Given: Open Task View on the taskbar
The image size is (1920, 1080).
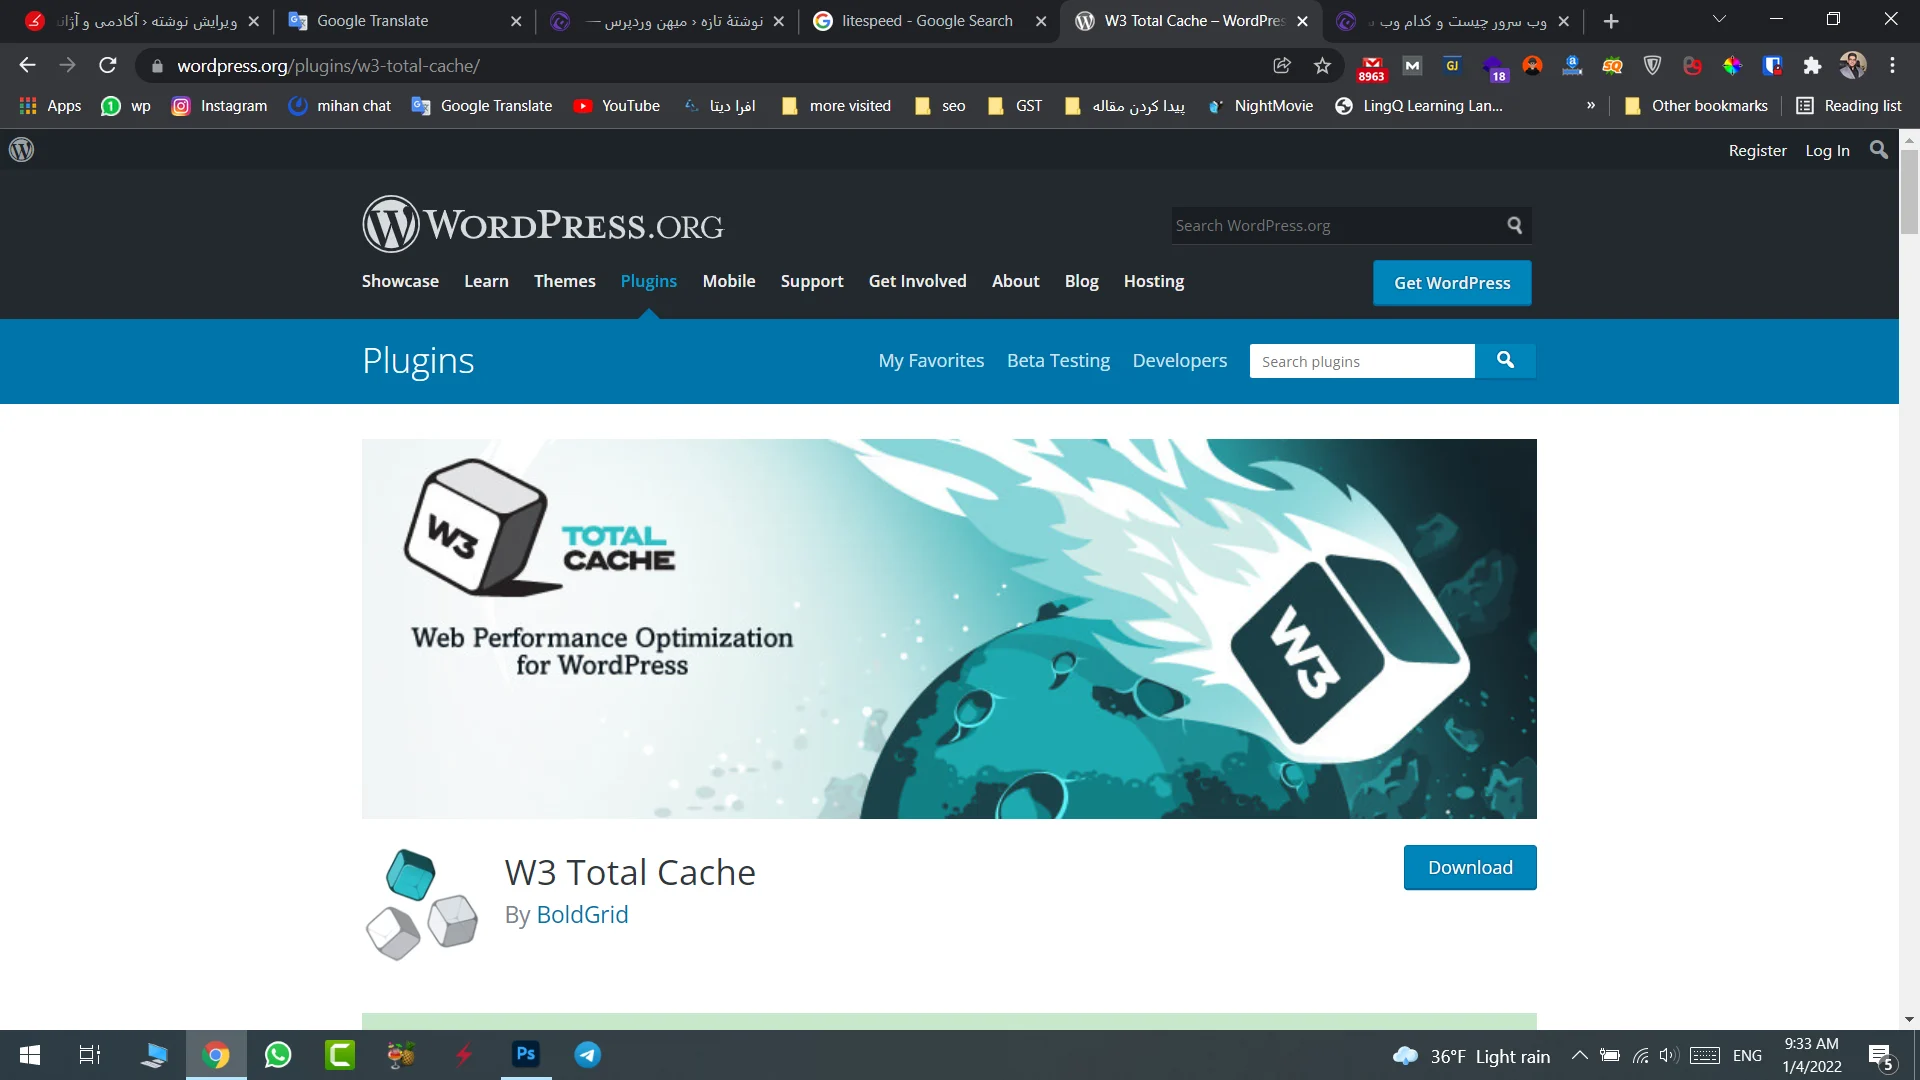Looking at the screenshot, I should click(x=90, y=1055).
